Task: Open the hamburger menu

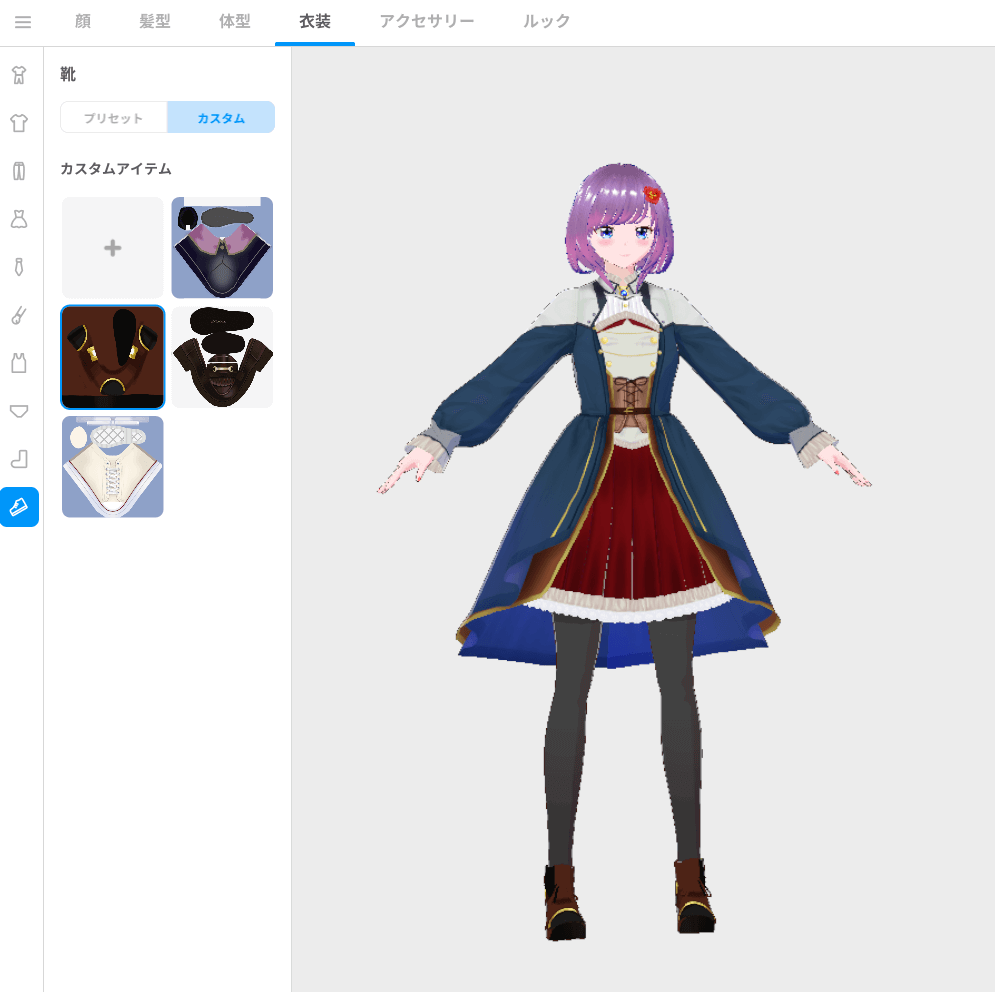Action: tap(23, 22)
